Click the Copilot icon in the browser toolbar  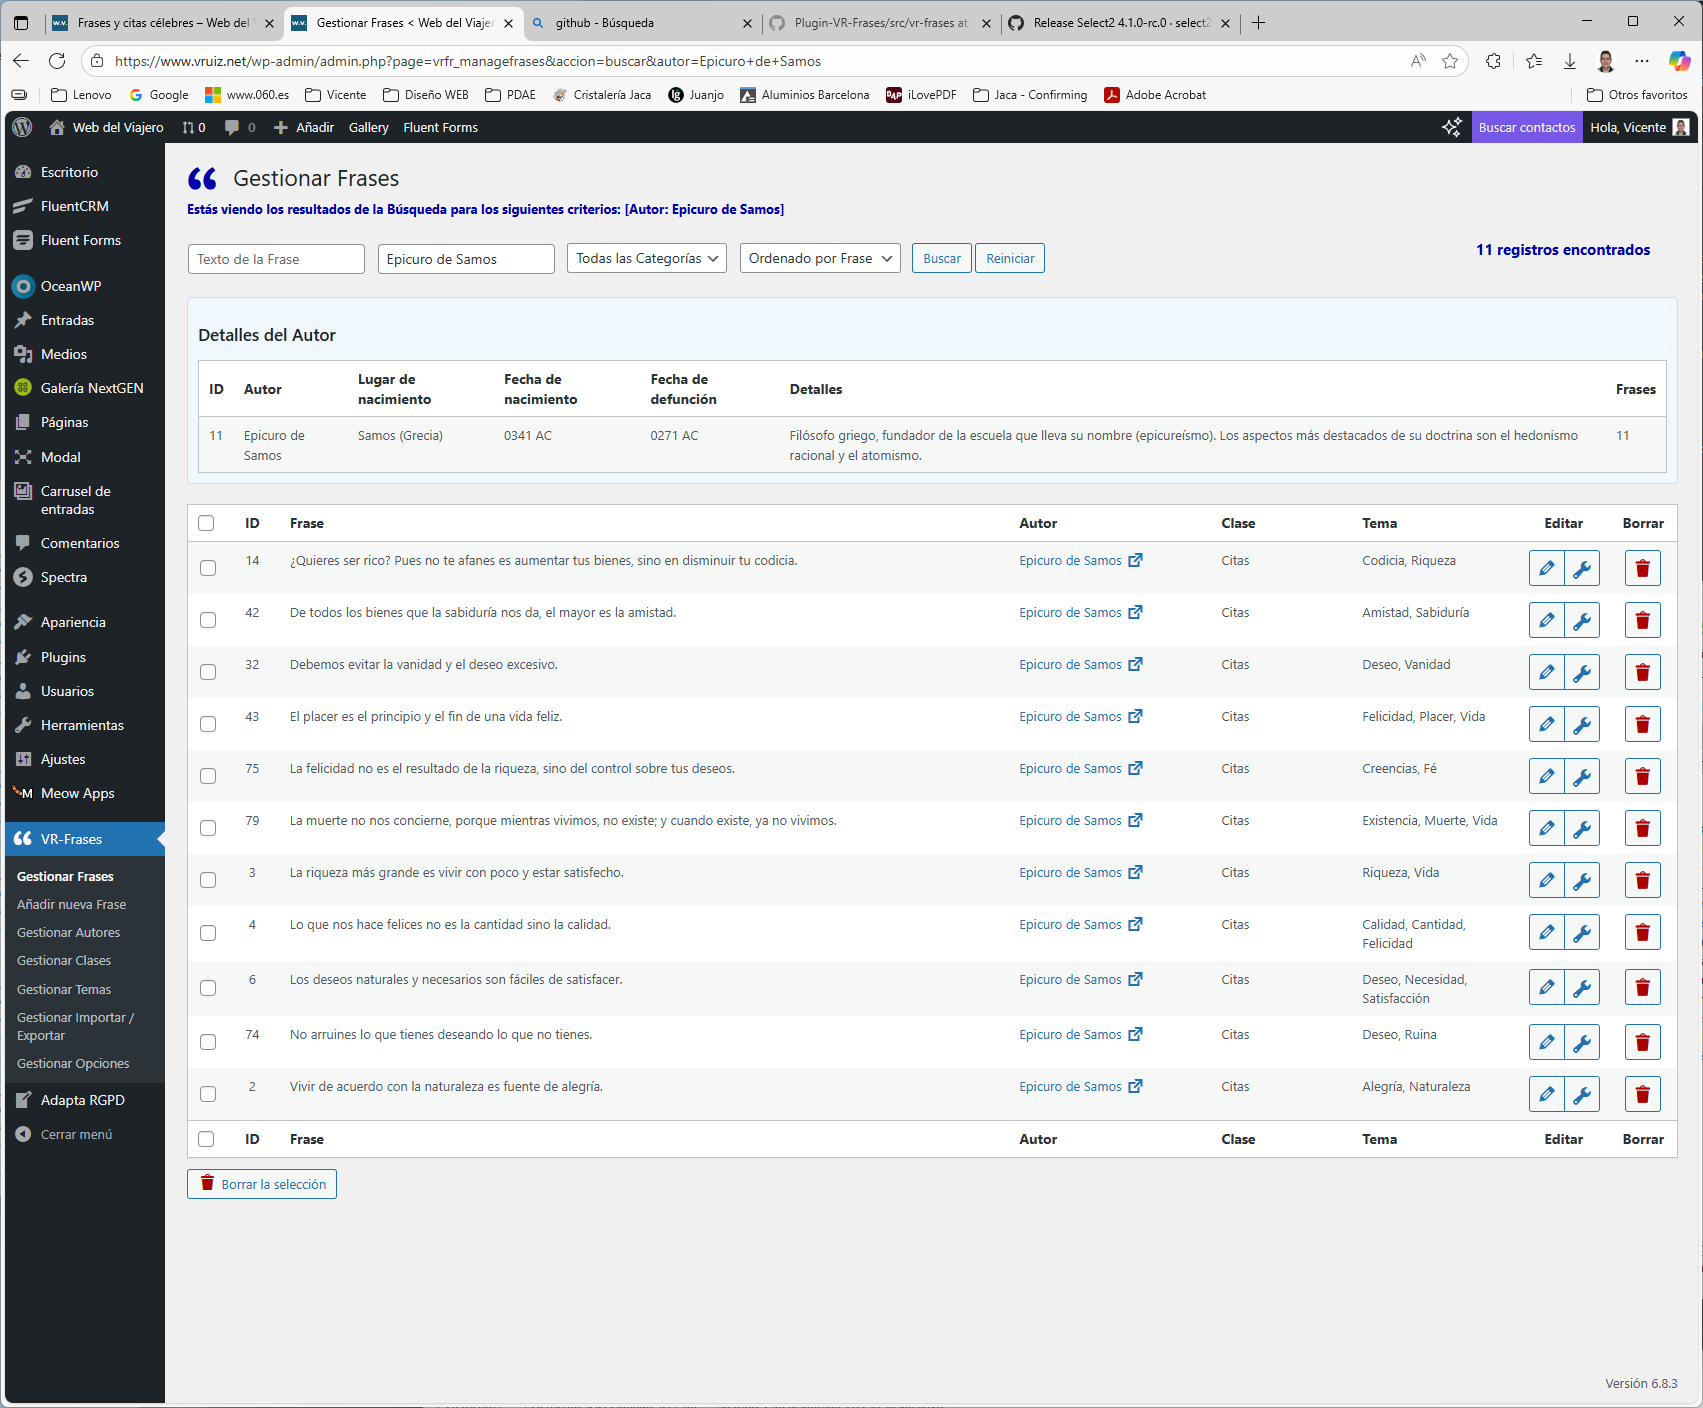[1678, 61]
